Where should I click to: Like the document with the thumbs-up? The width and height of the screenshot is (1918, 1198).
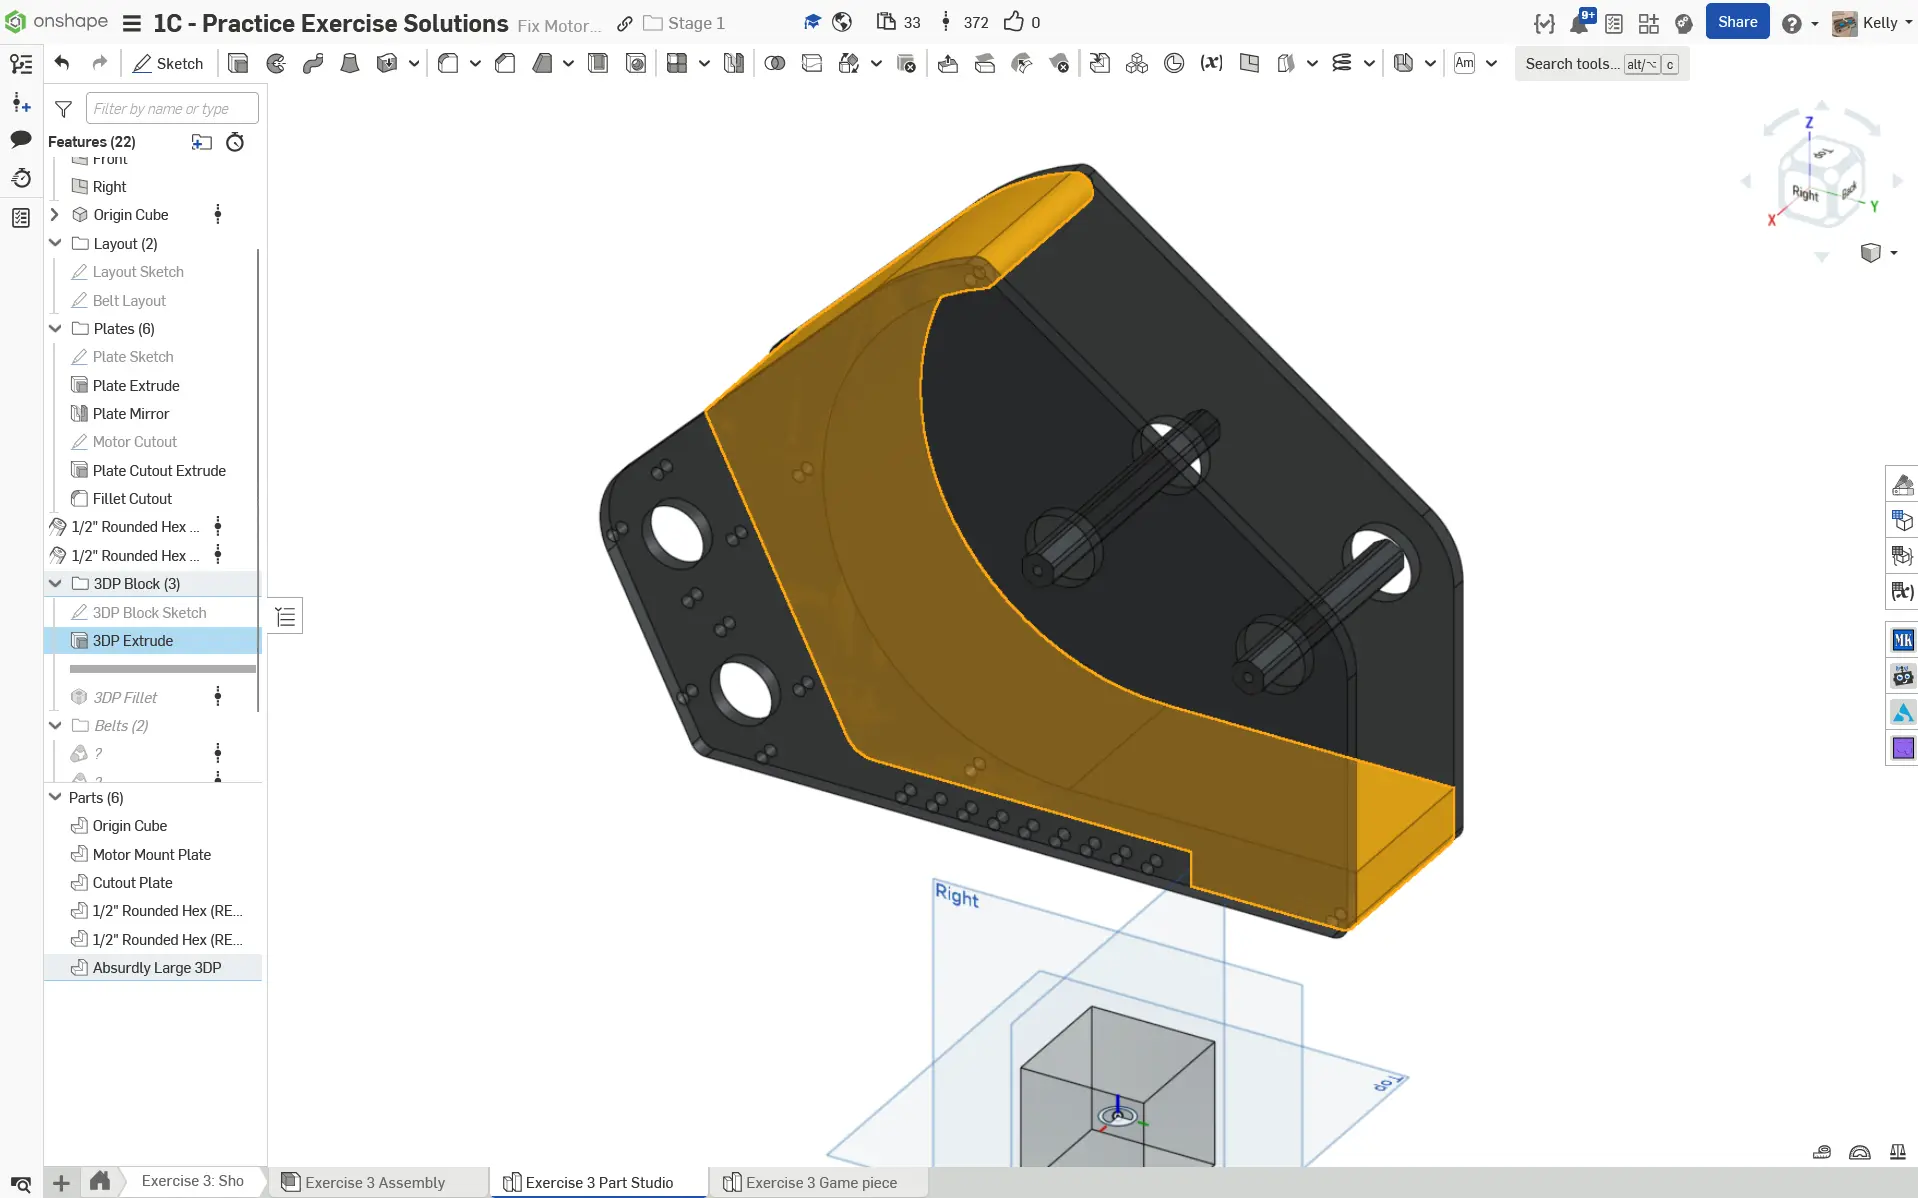(1014, 22)
